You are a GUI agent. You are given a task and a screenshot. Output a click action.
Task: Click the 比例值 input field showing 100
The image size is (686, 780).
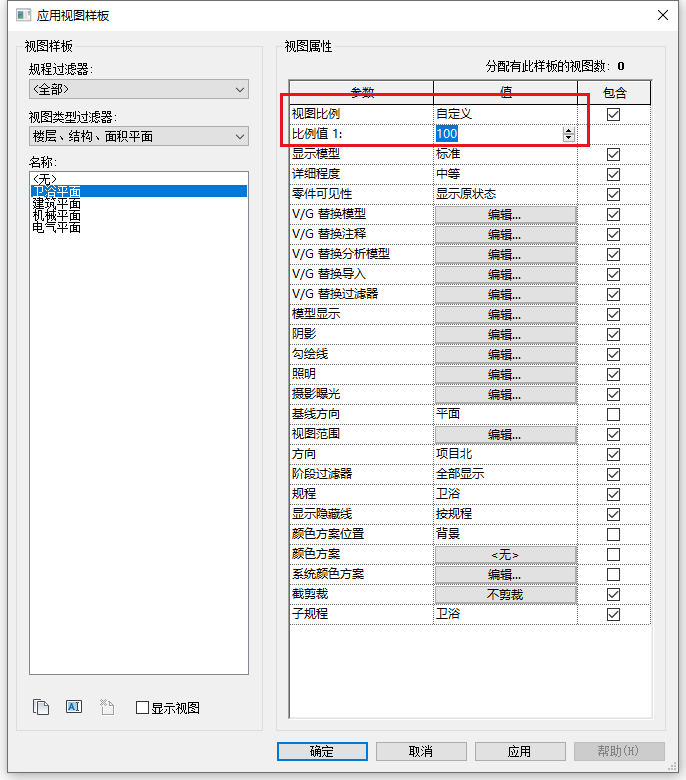(x=499, y=134)
